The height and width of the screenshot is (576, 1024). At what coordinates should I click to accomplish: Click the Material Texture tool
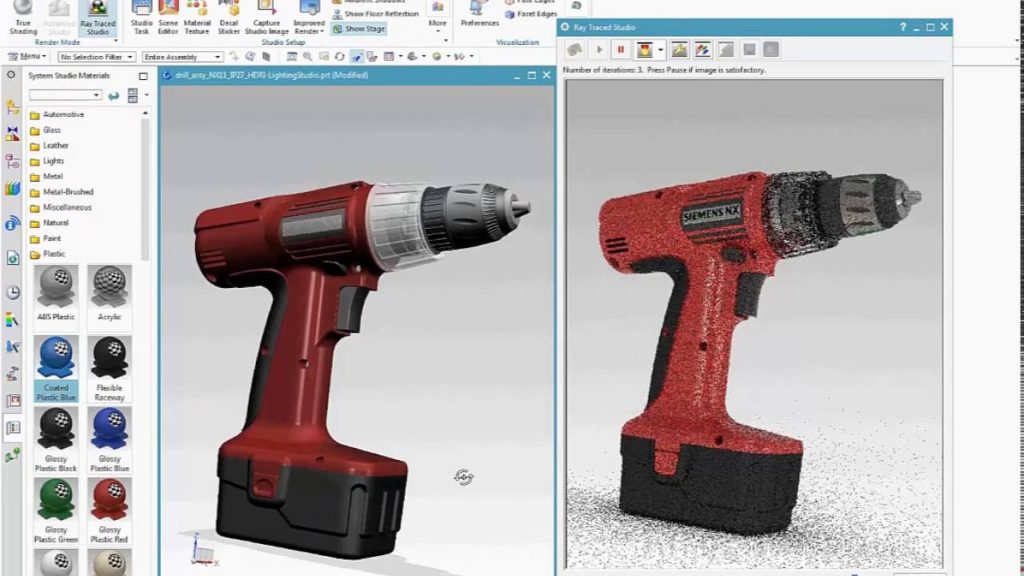coord(198,15)
